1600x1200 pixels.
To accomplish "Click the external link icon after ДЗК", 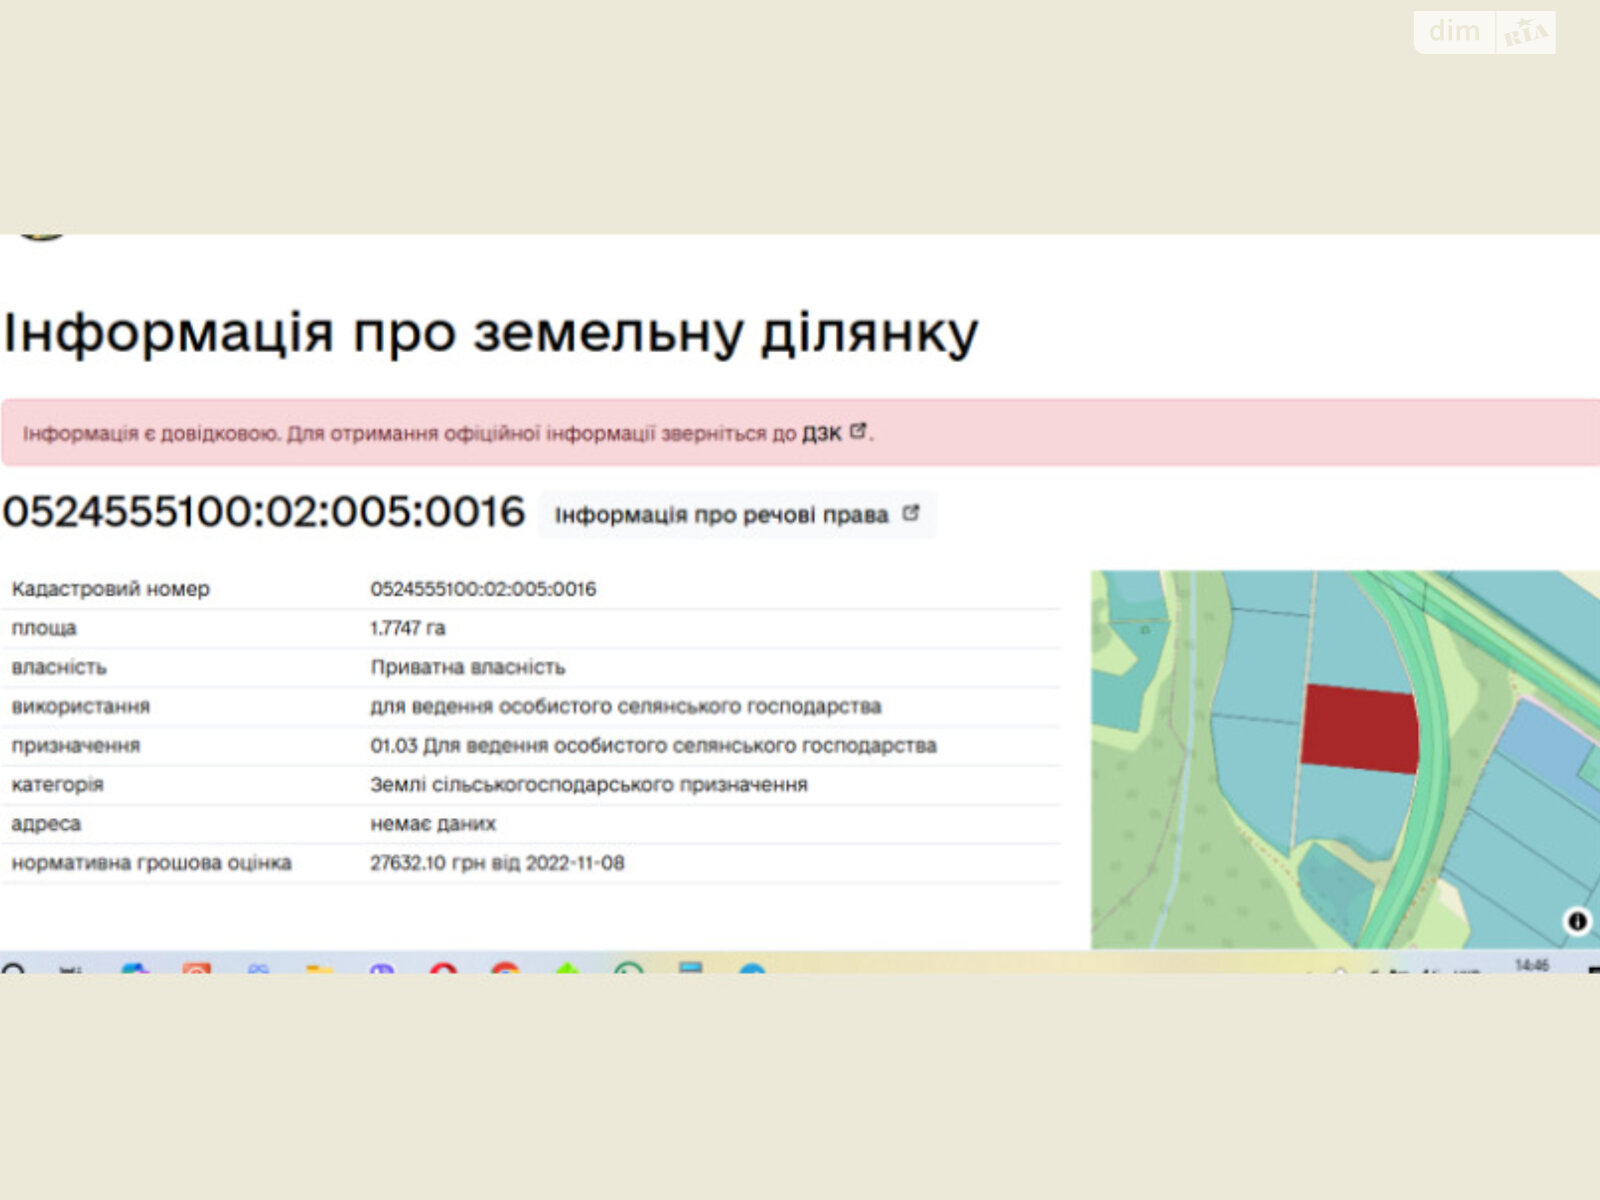I will [858, 432].
